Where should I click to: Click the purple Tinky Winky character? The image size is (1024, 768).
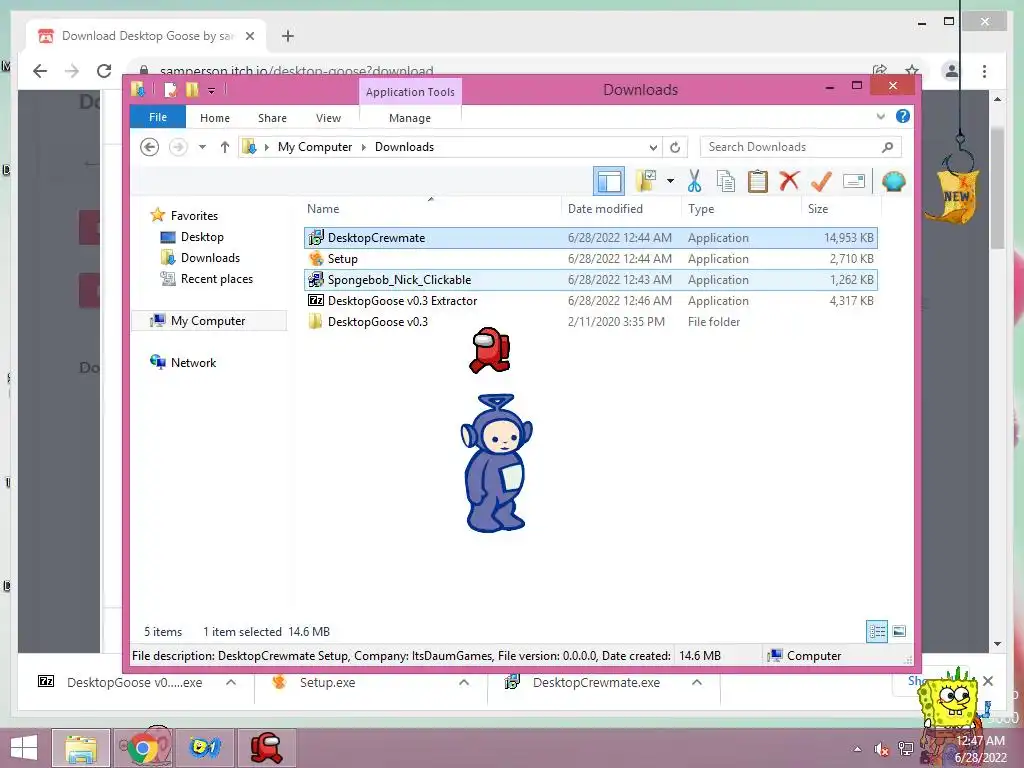click(x=496, y=463)
